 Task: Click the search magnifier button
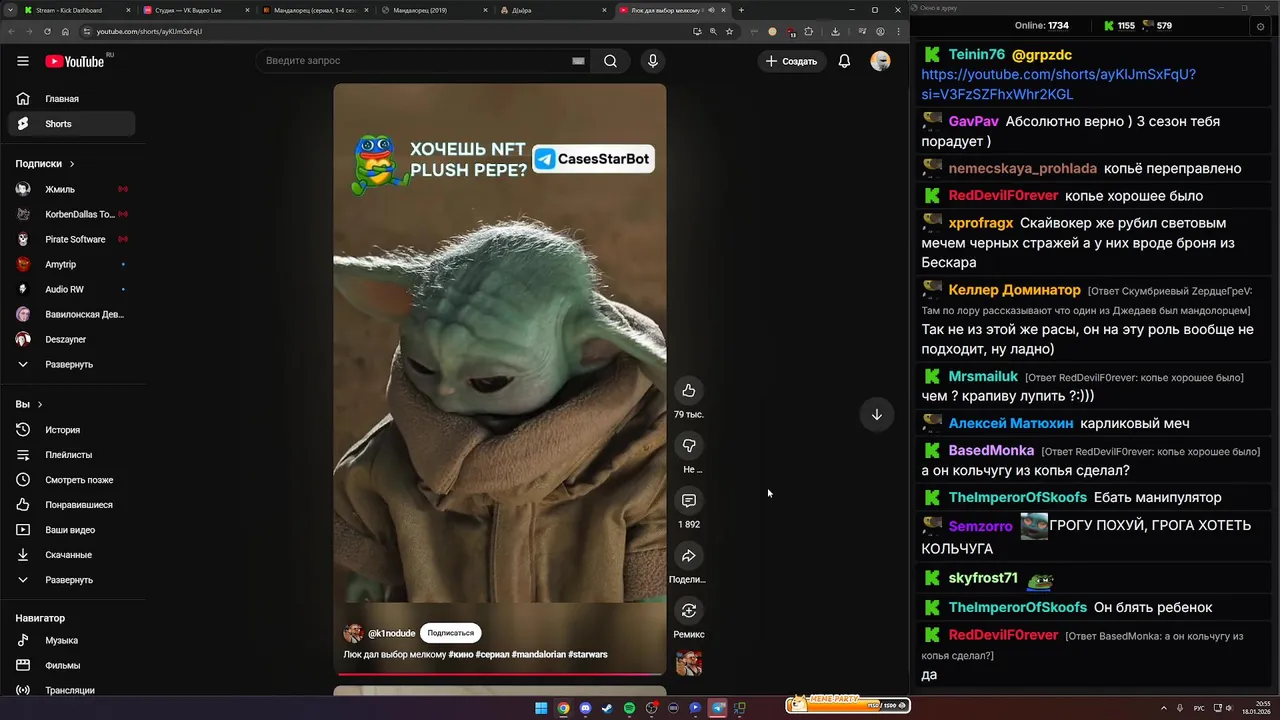[610, 61]
